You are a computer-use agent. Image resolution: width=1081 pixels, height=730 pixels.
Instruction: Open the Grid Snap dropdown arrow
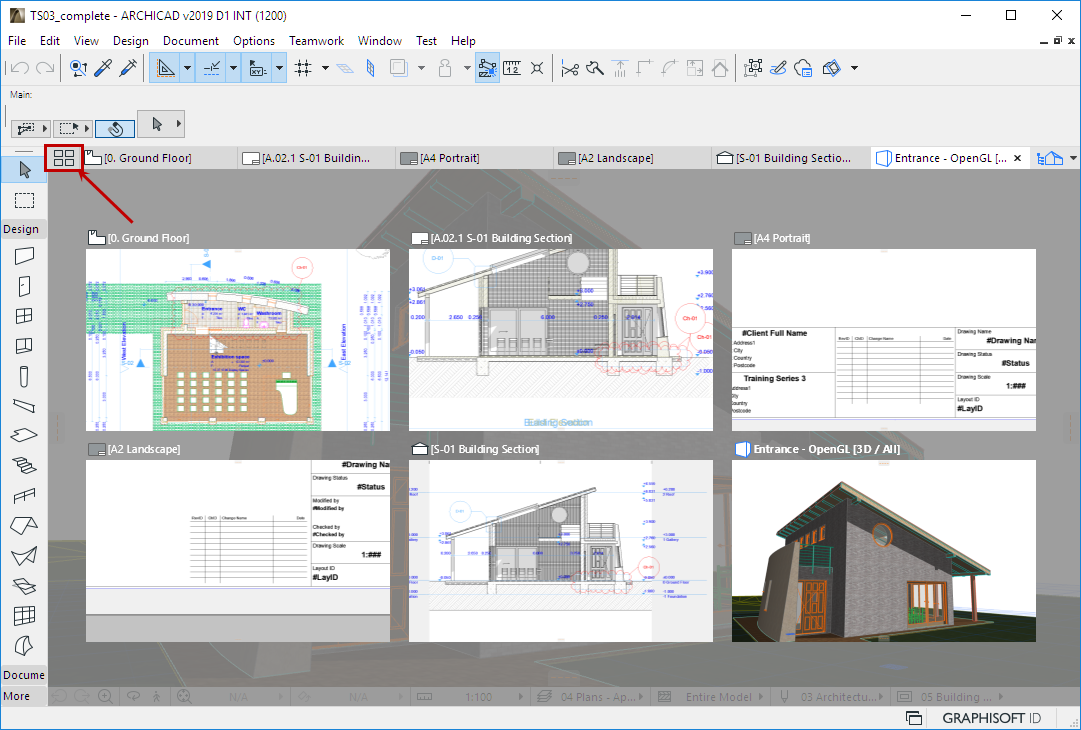click(325, 68)
